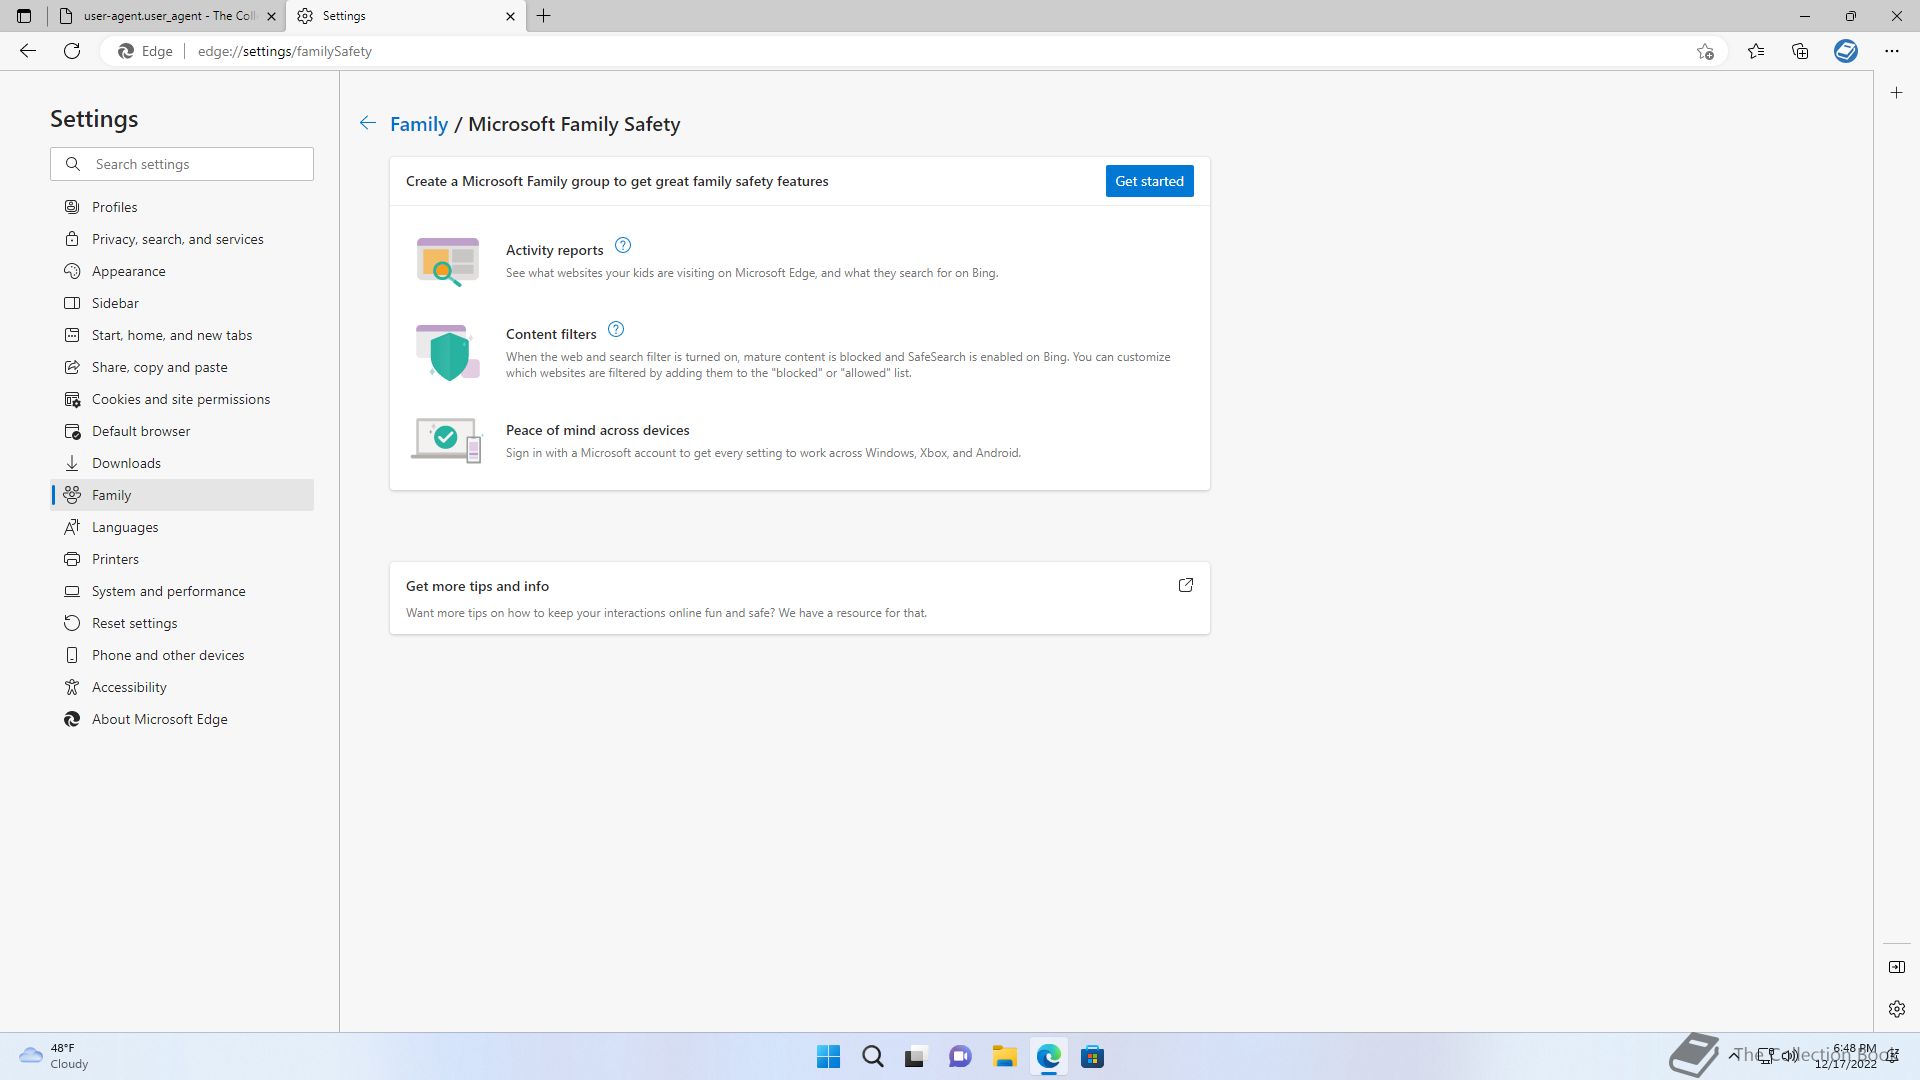Click the Family breadcrumb link
The width and height of the screenshot is (1920, 1080).
coord(419,124)
